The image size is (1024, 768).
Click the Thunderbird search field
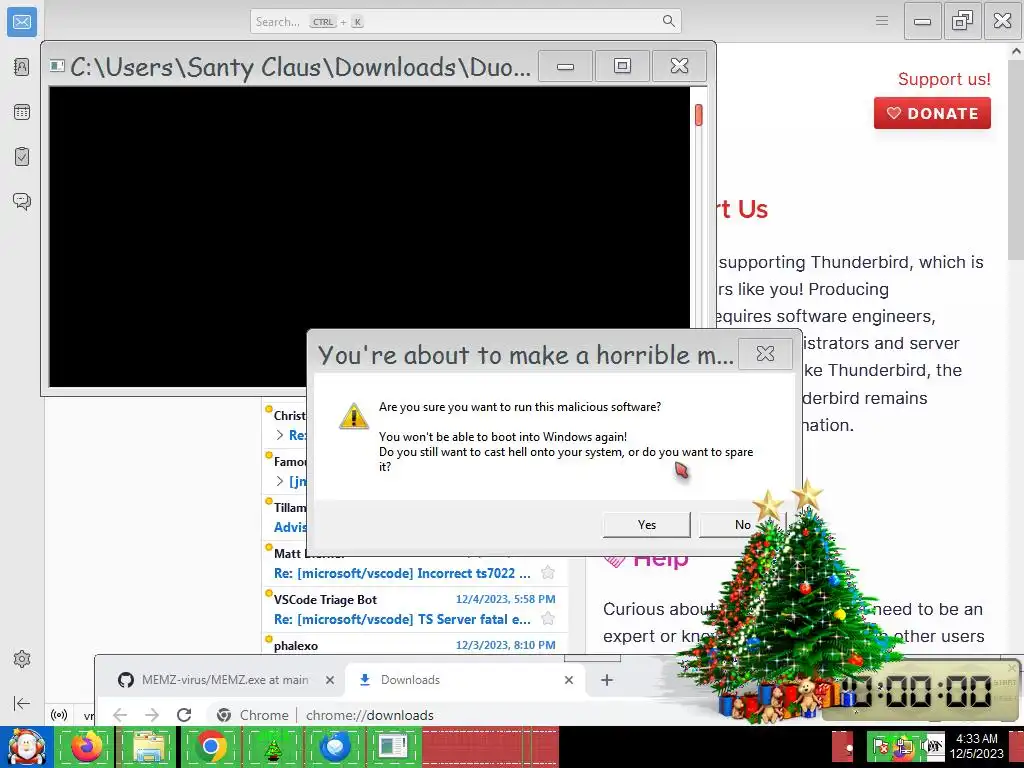point(466,22)
